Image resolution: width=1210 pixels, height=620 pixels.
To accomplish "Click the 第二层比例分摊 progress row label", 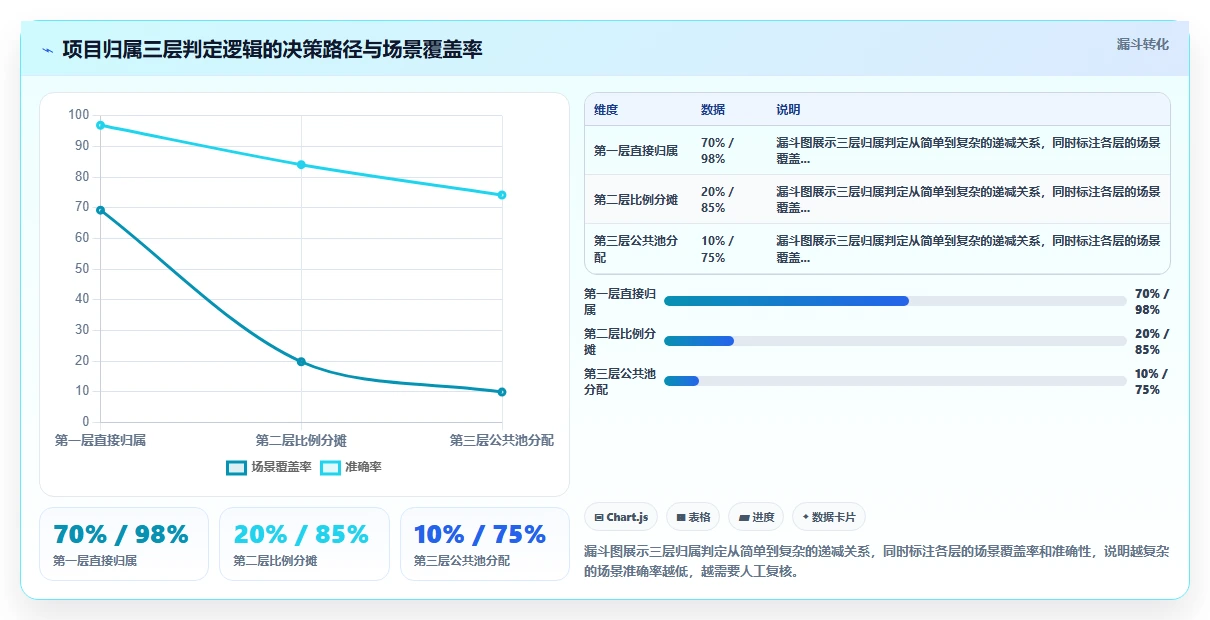I will tap(620, 342).
